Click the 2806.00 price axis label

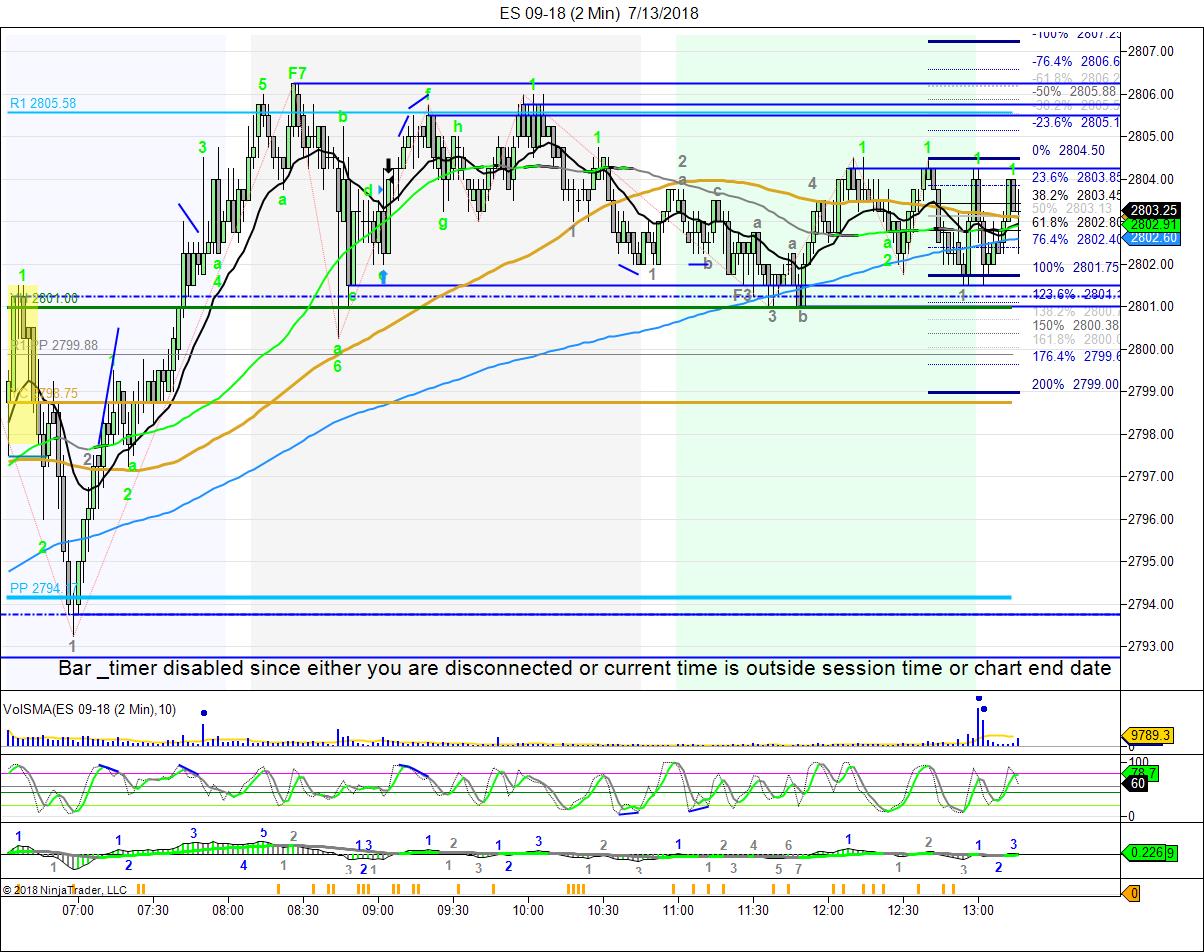1153,94
